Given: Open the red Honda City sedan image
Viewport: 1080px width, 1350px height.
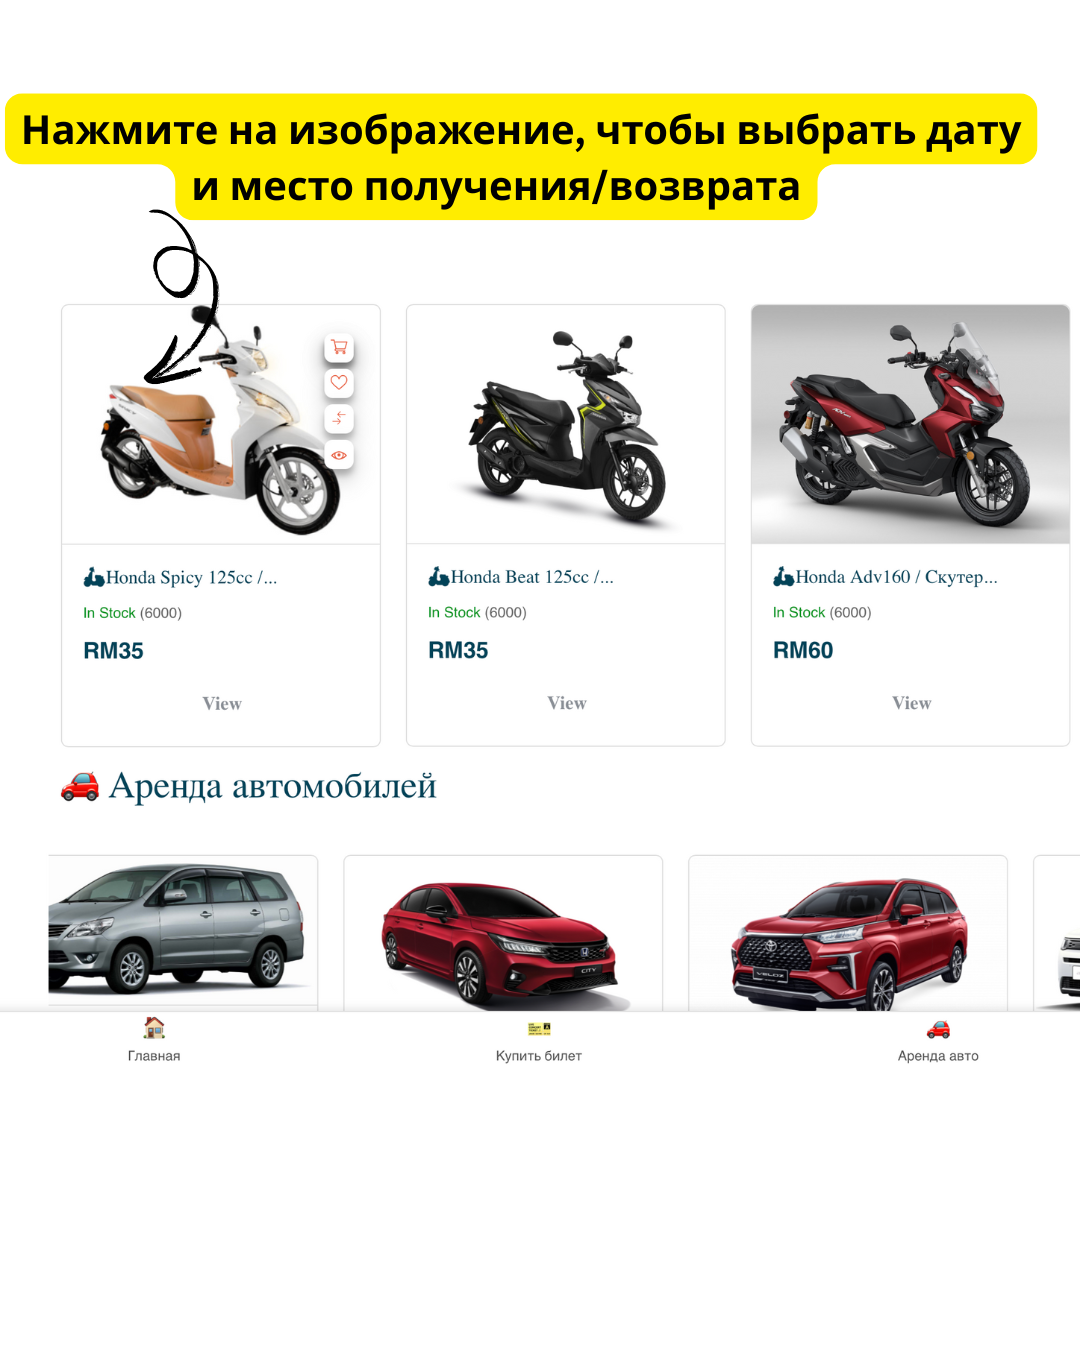Looking at the screenshot, I should coord(503,933).
